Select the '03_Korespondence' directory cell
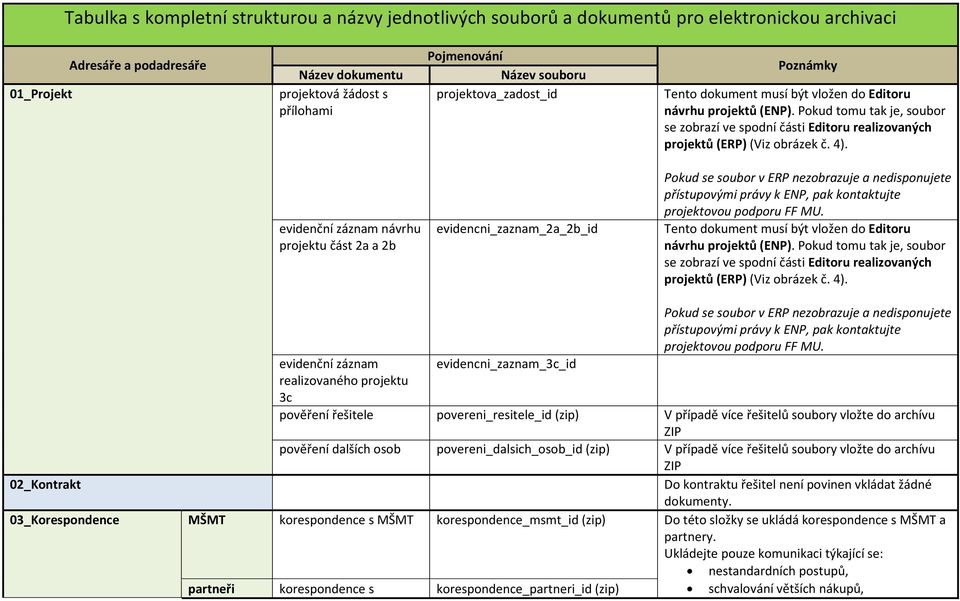 92,554
